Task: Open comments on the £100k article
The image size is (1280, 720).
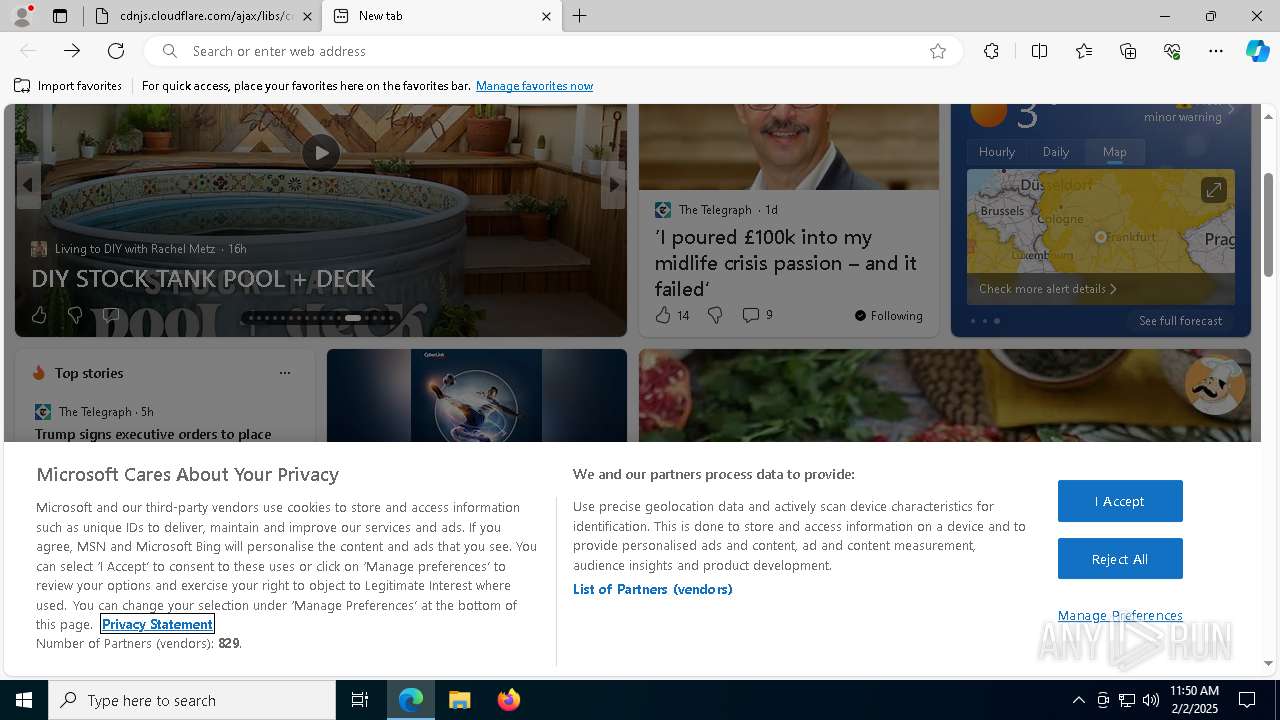Action: pyautogui.click(x=757, y=315)
